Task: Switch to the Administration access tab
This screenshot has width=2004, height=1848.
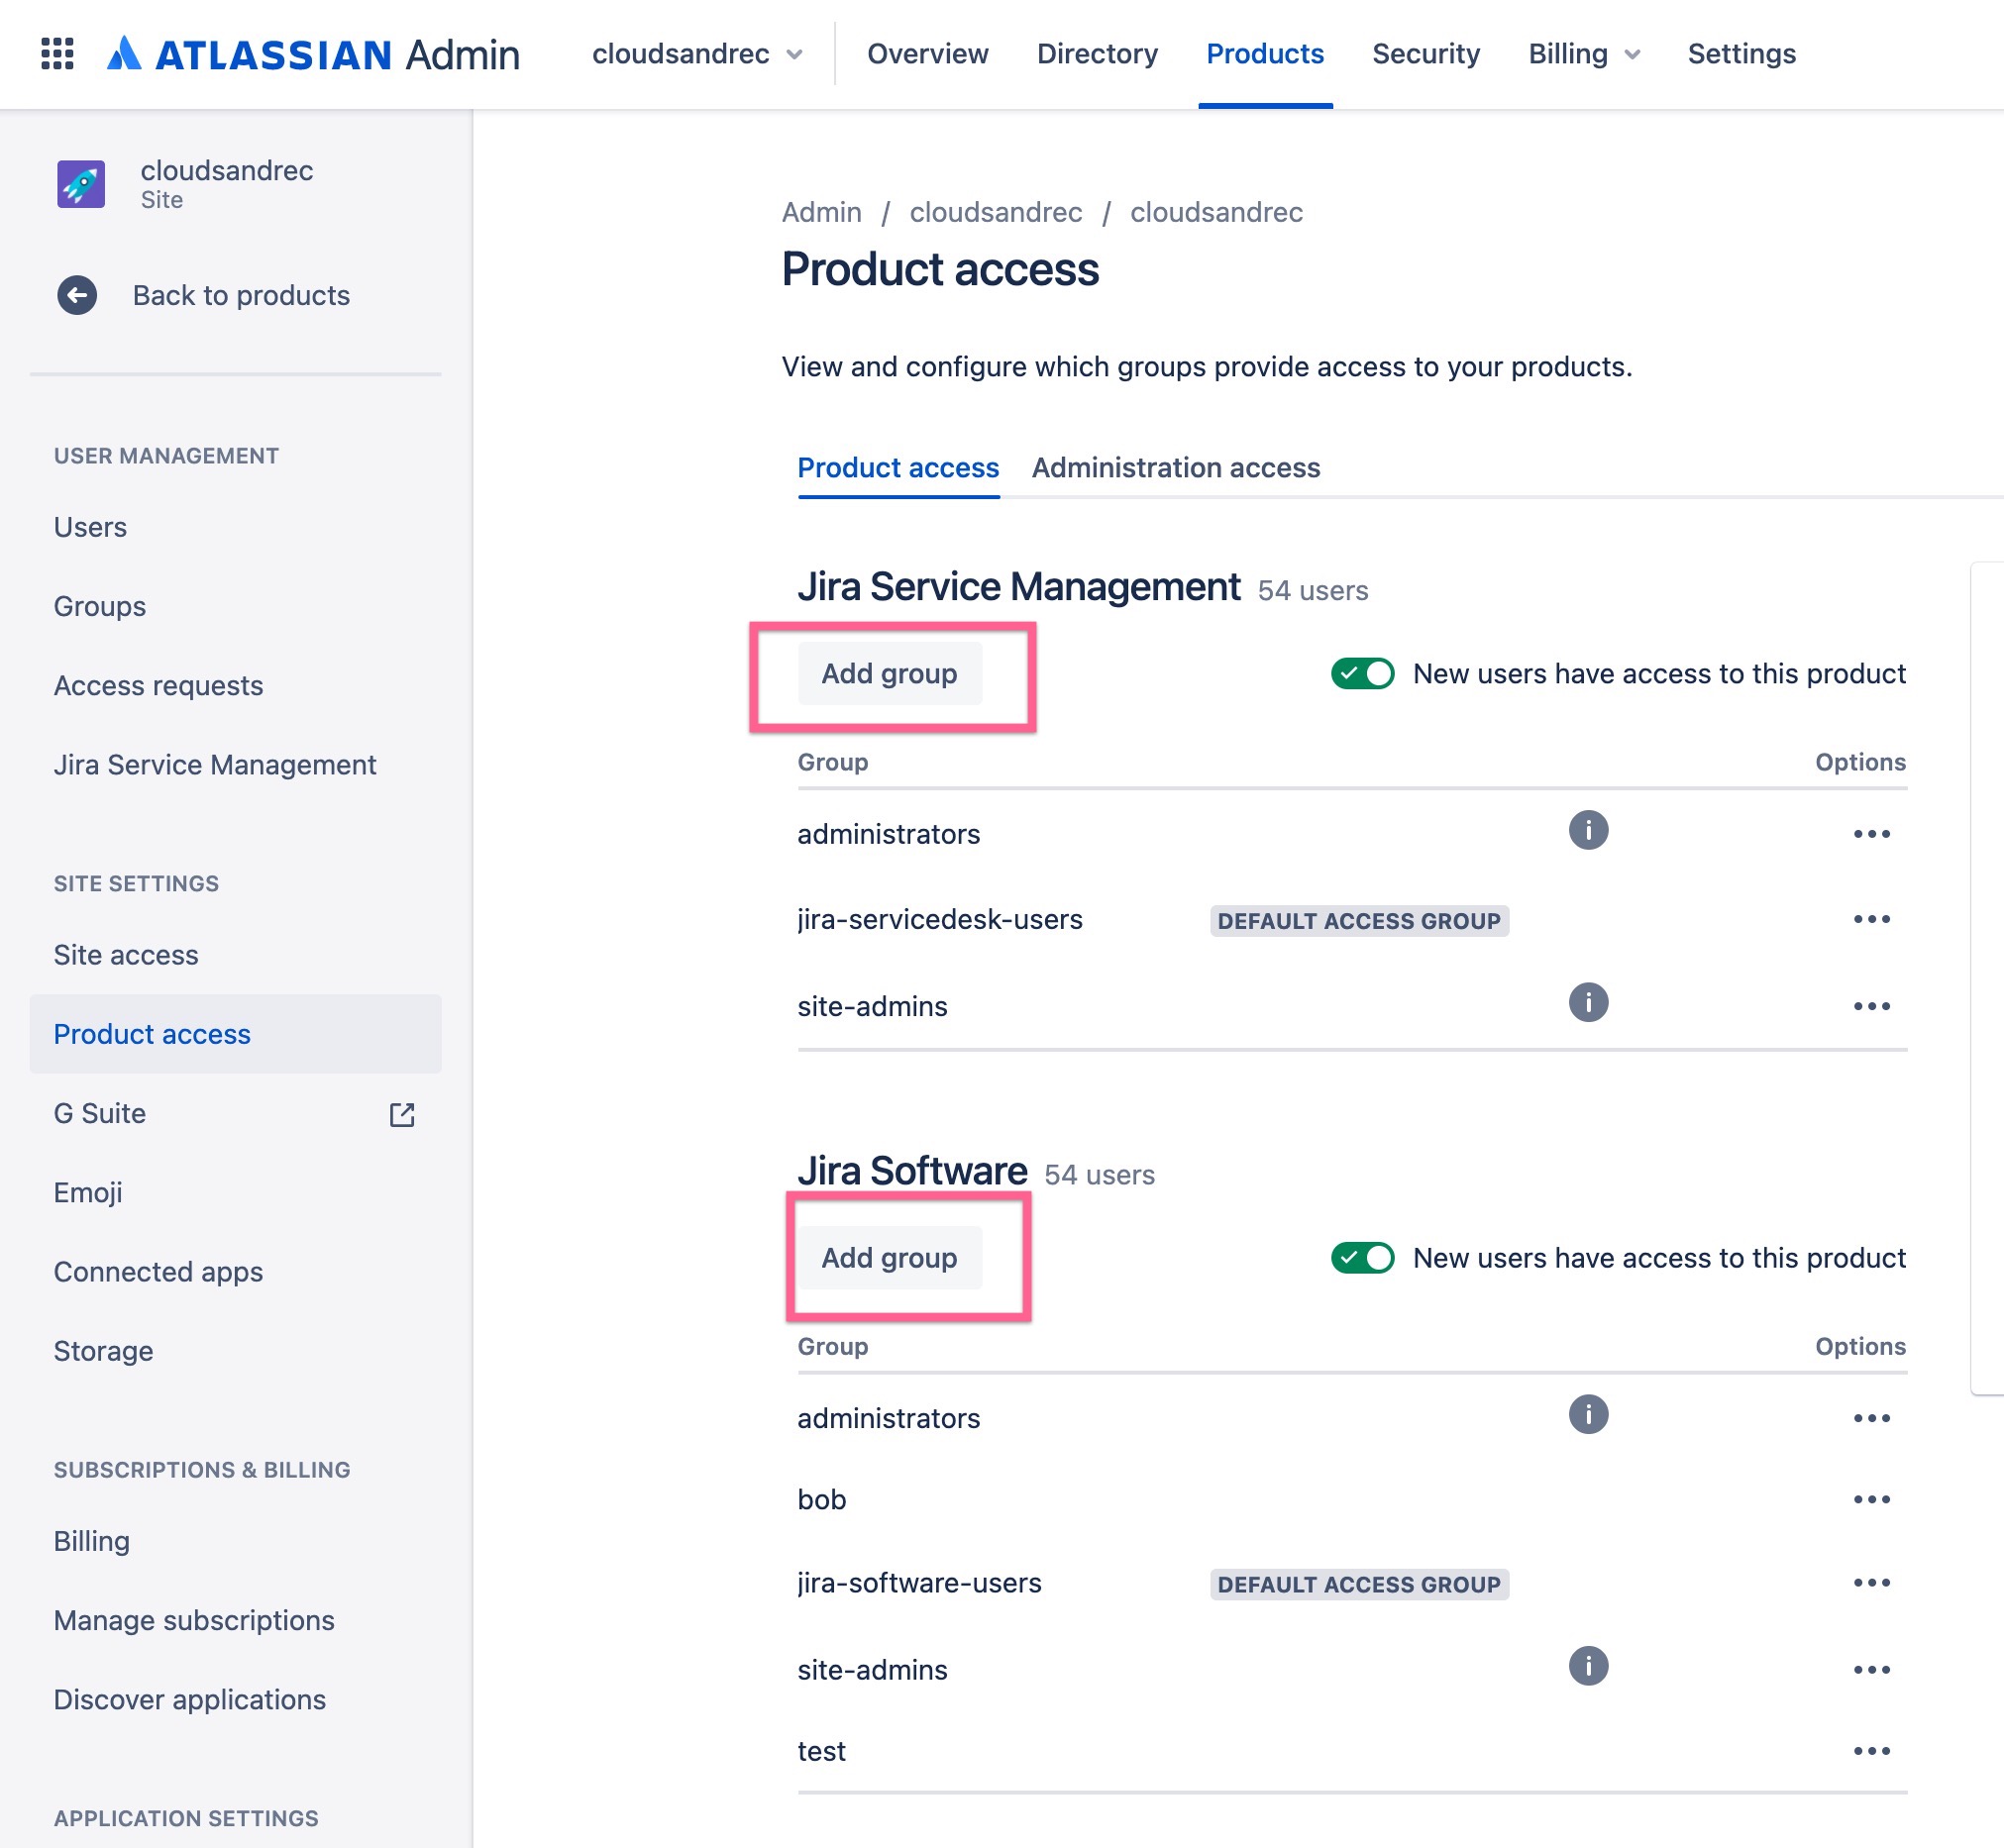Action: pyautogui.click(x=1177, y=467)
